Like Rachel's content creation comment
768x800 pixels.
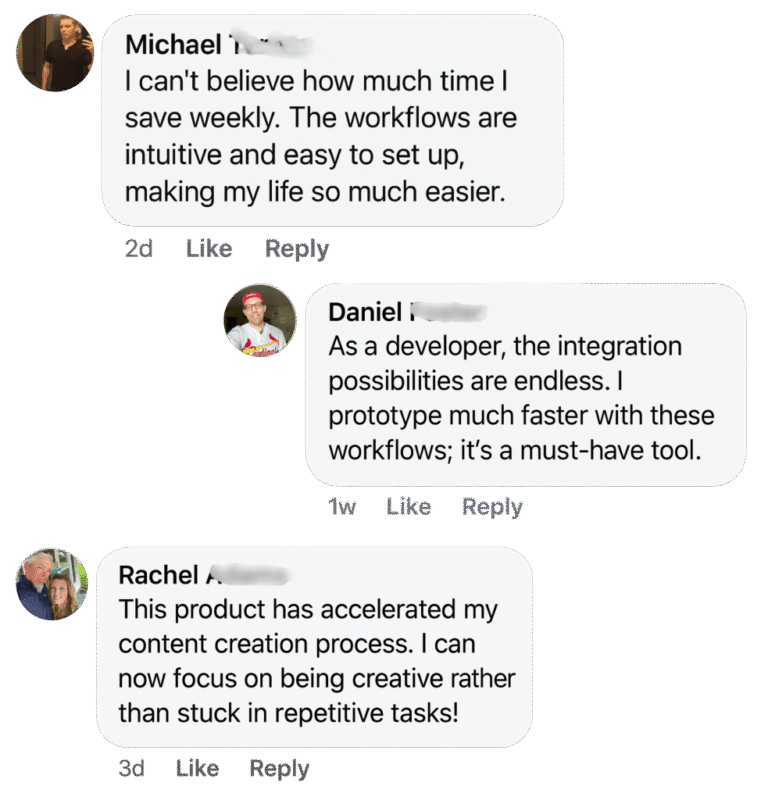pos(197,768)
